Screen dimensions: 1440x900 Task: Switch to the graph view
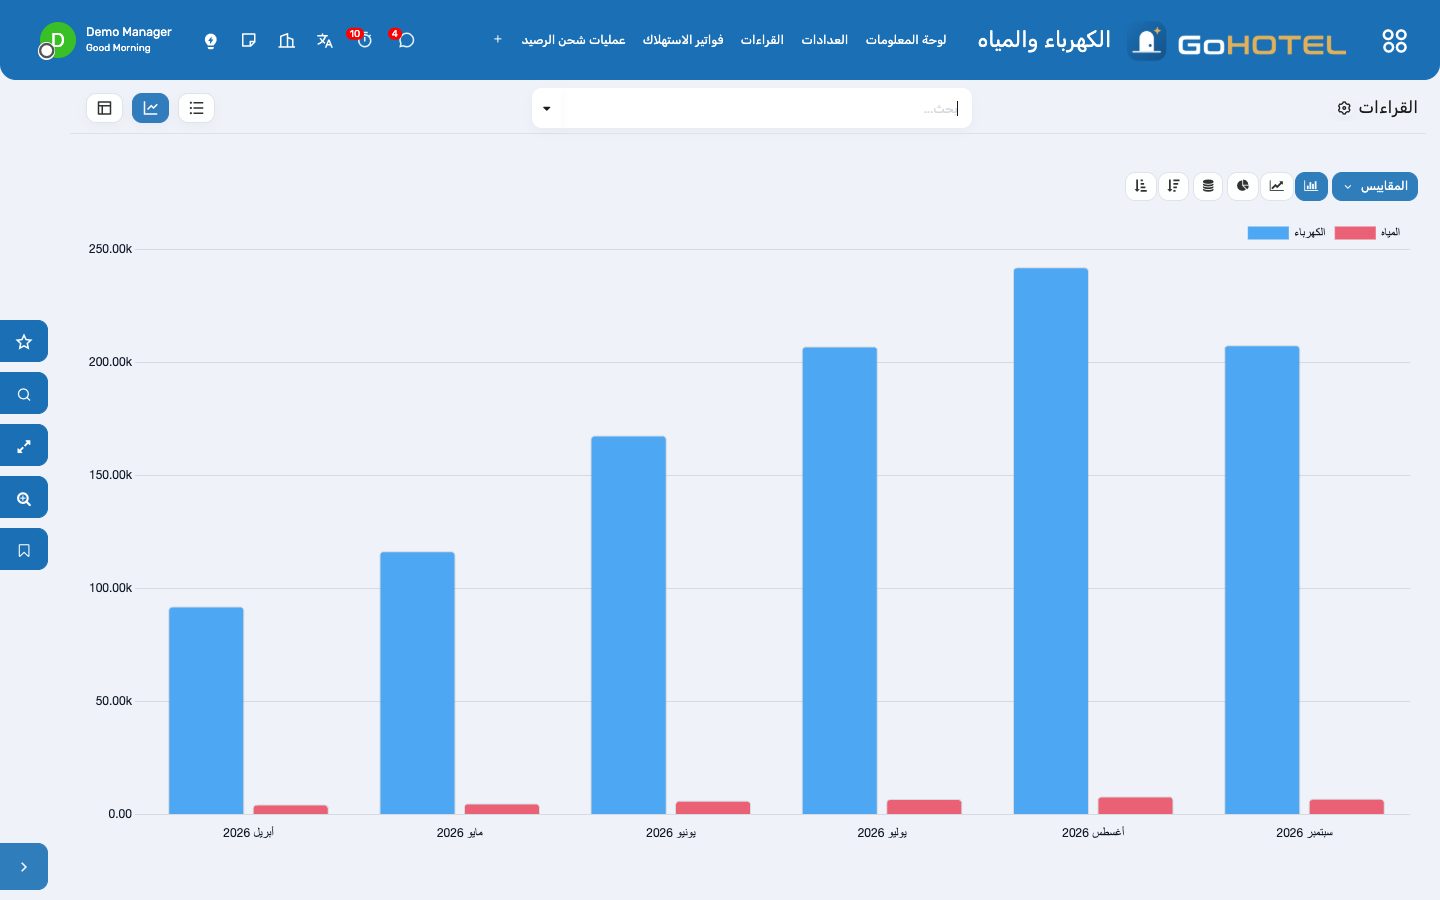point(150,108)
